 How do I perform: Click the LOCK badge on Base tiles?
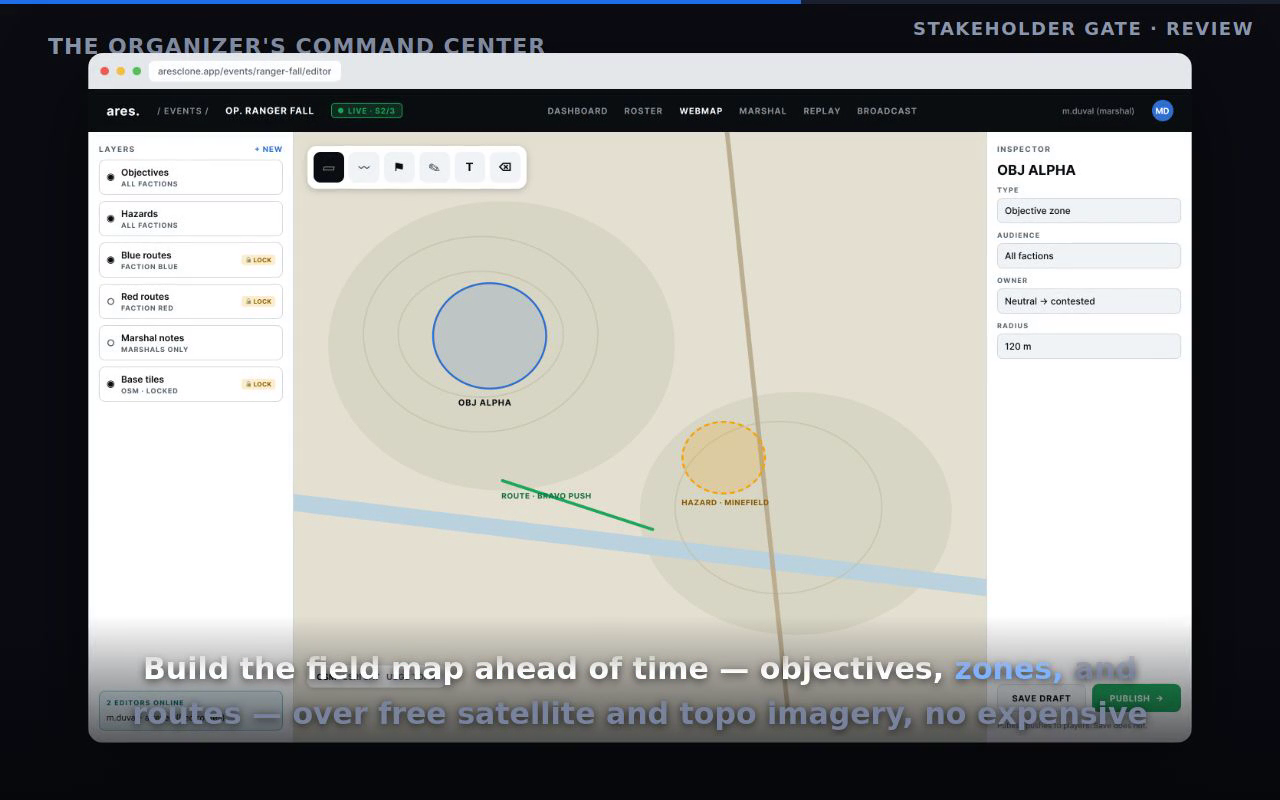click(258, 384)
